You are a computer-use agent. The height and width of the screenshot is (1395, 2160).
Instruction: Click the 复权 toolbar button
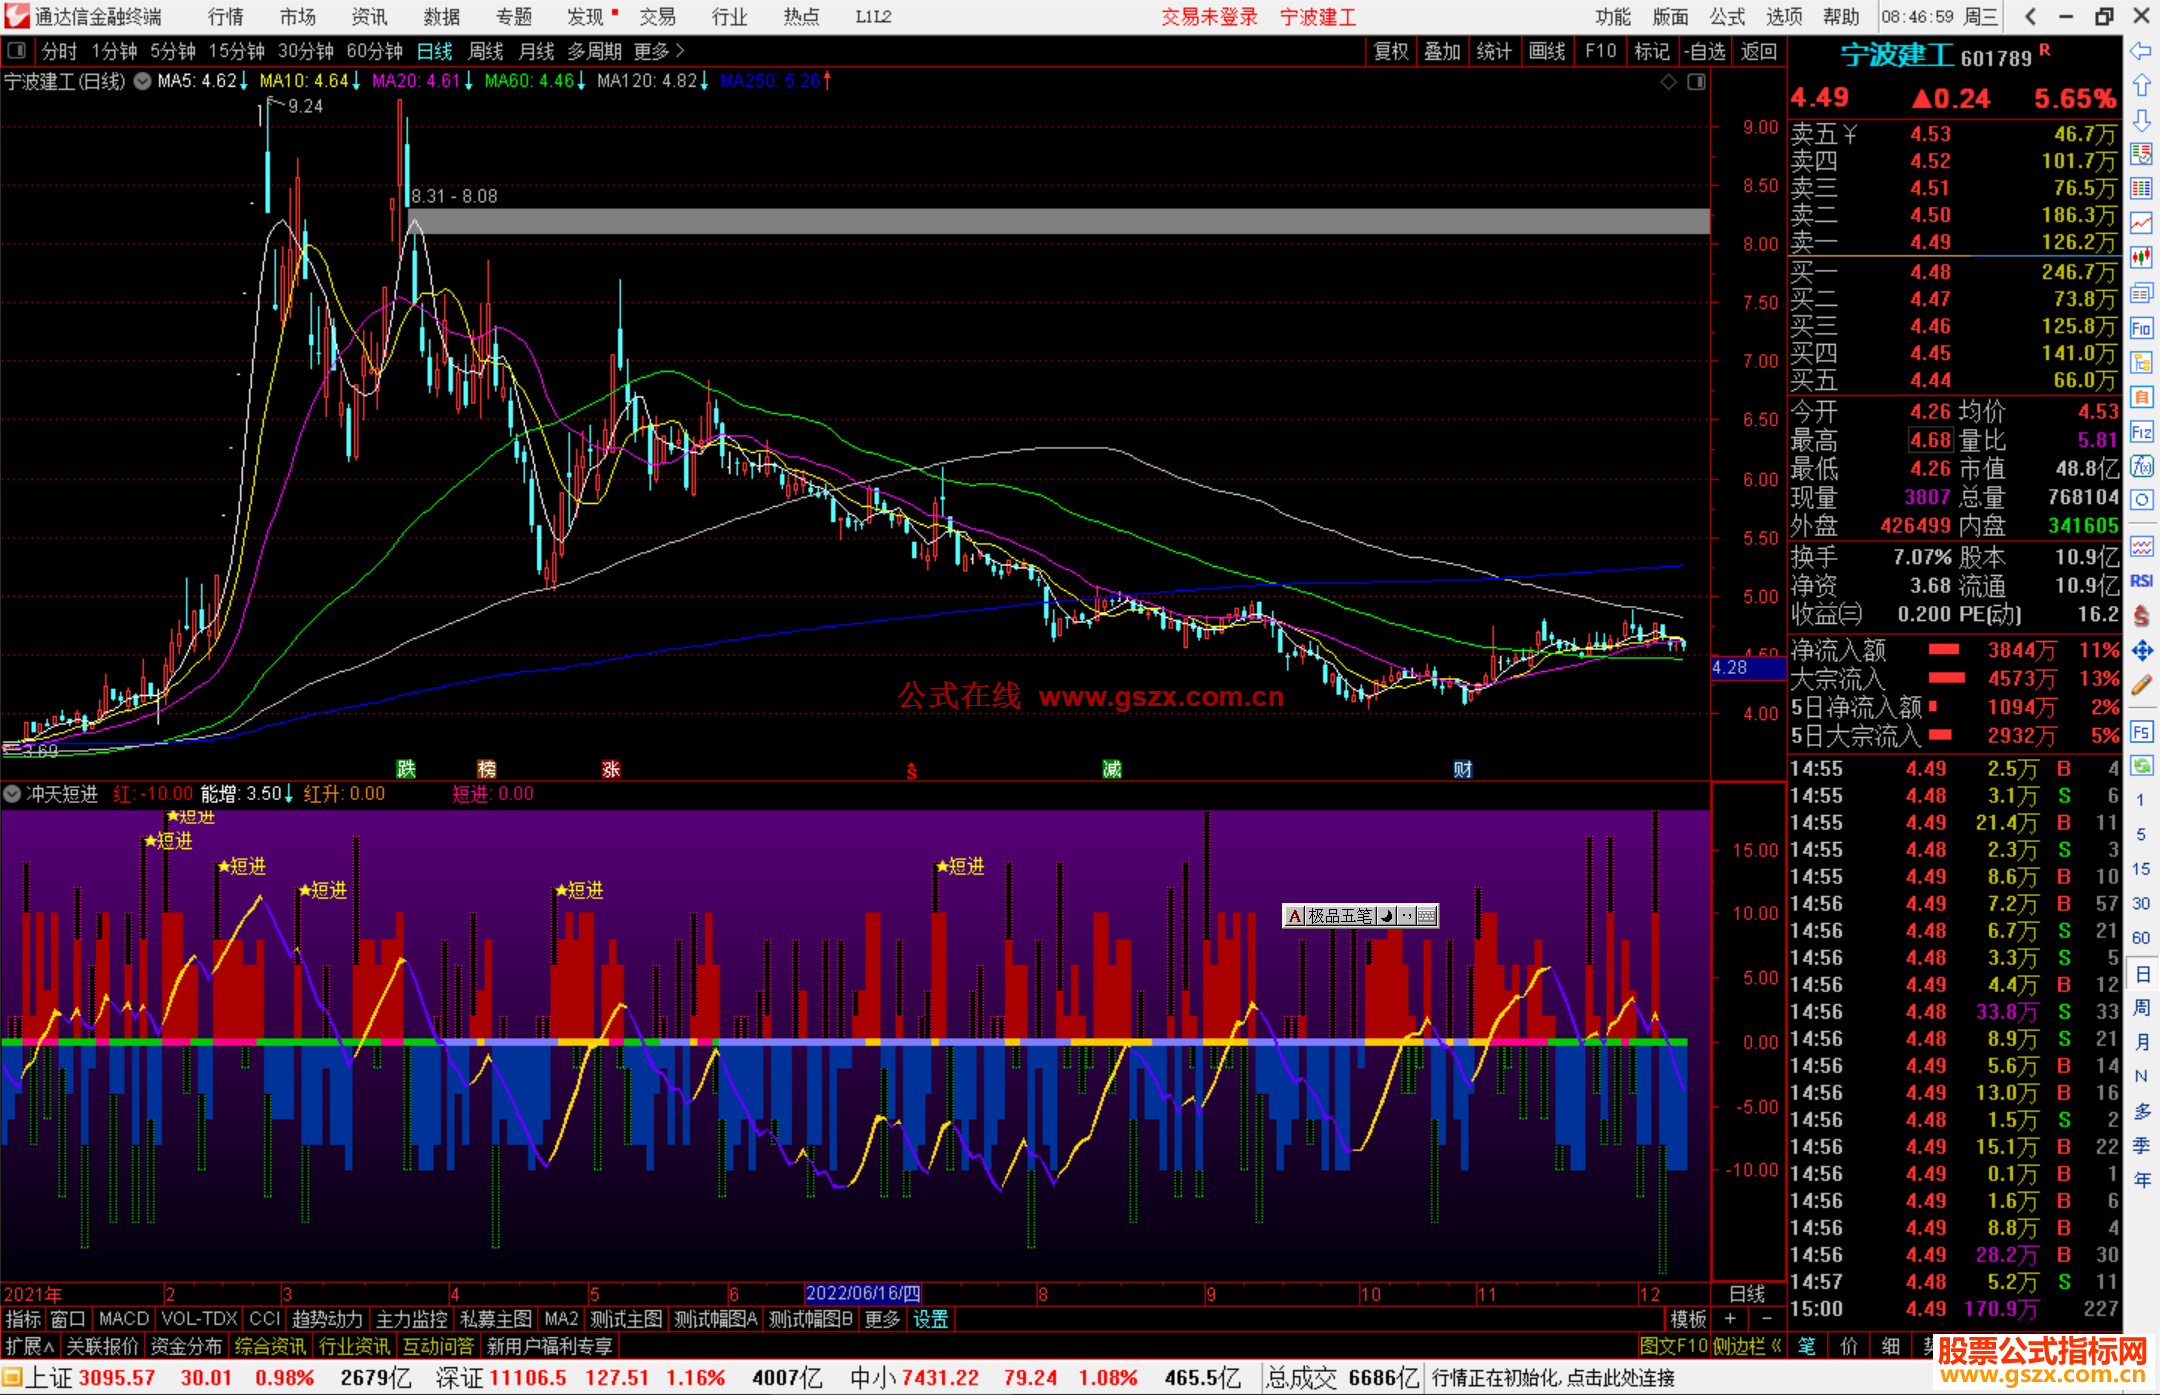[1390, 51]
